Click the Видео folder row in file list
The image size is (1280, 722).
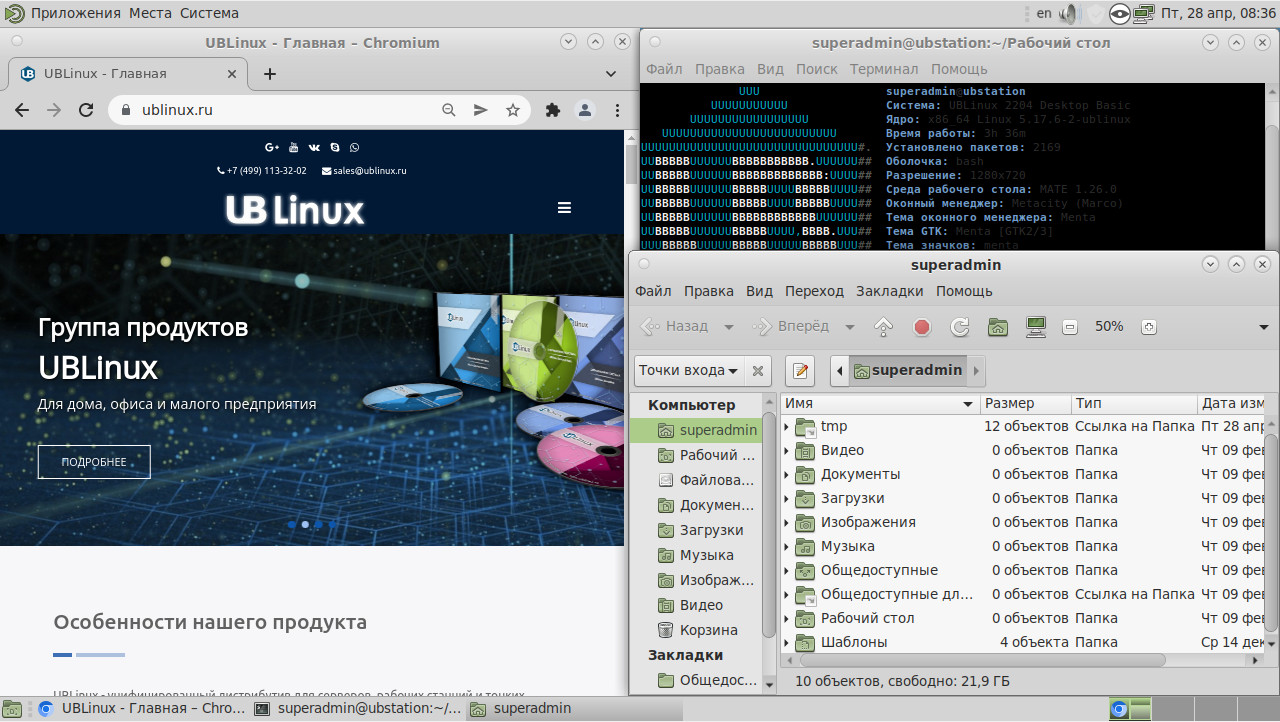[1020, 451]
